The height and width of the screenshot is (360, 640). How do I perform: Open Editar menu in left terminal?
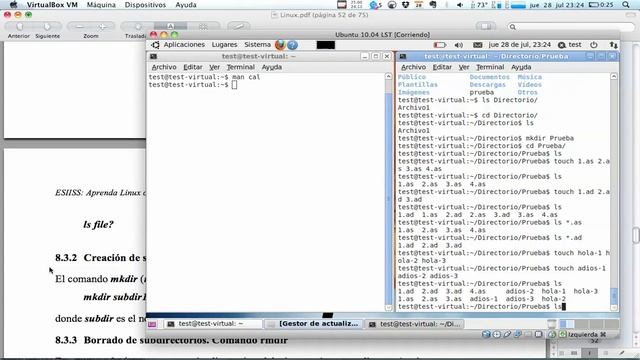[193, 67]
